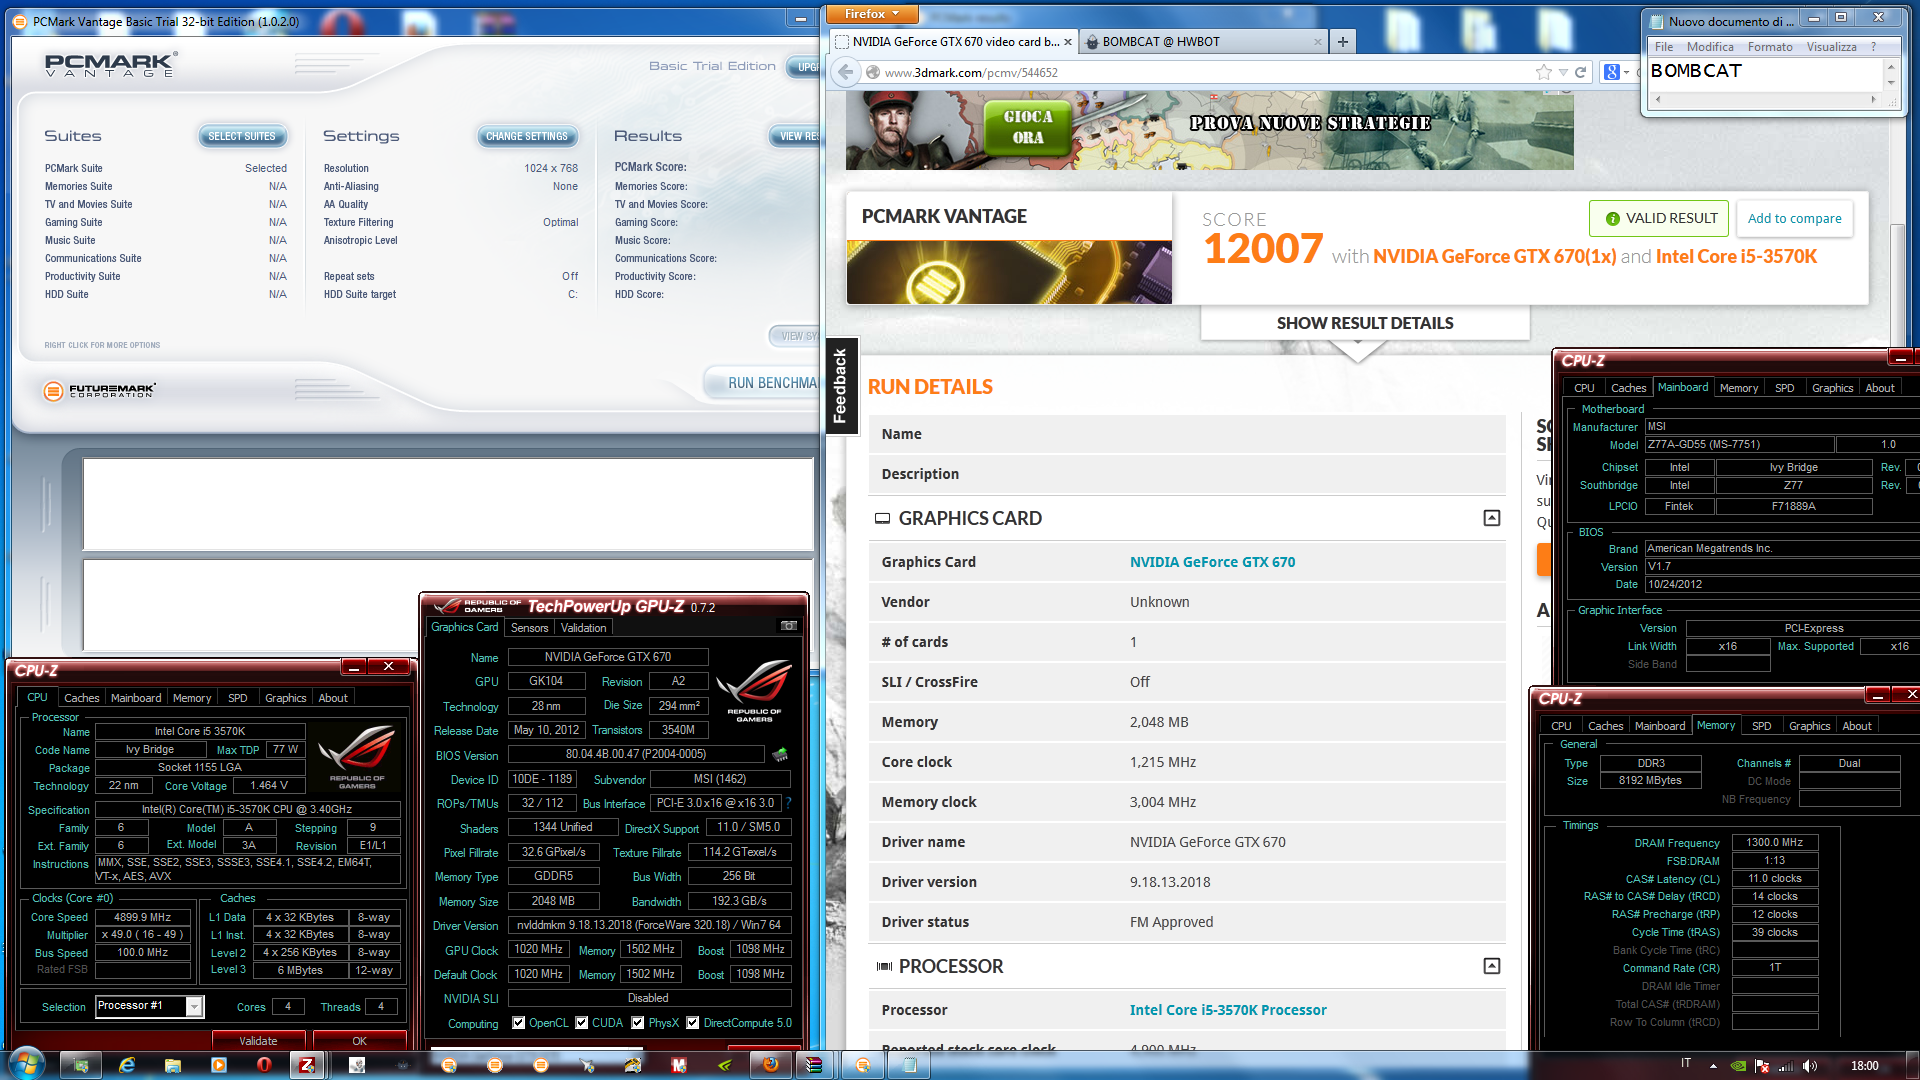This screenshot has width=1920, height=1080.
Task: Bookmark this page with the star icon
Action: tap(1543, 72)
